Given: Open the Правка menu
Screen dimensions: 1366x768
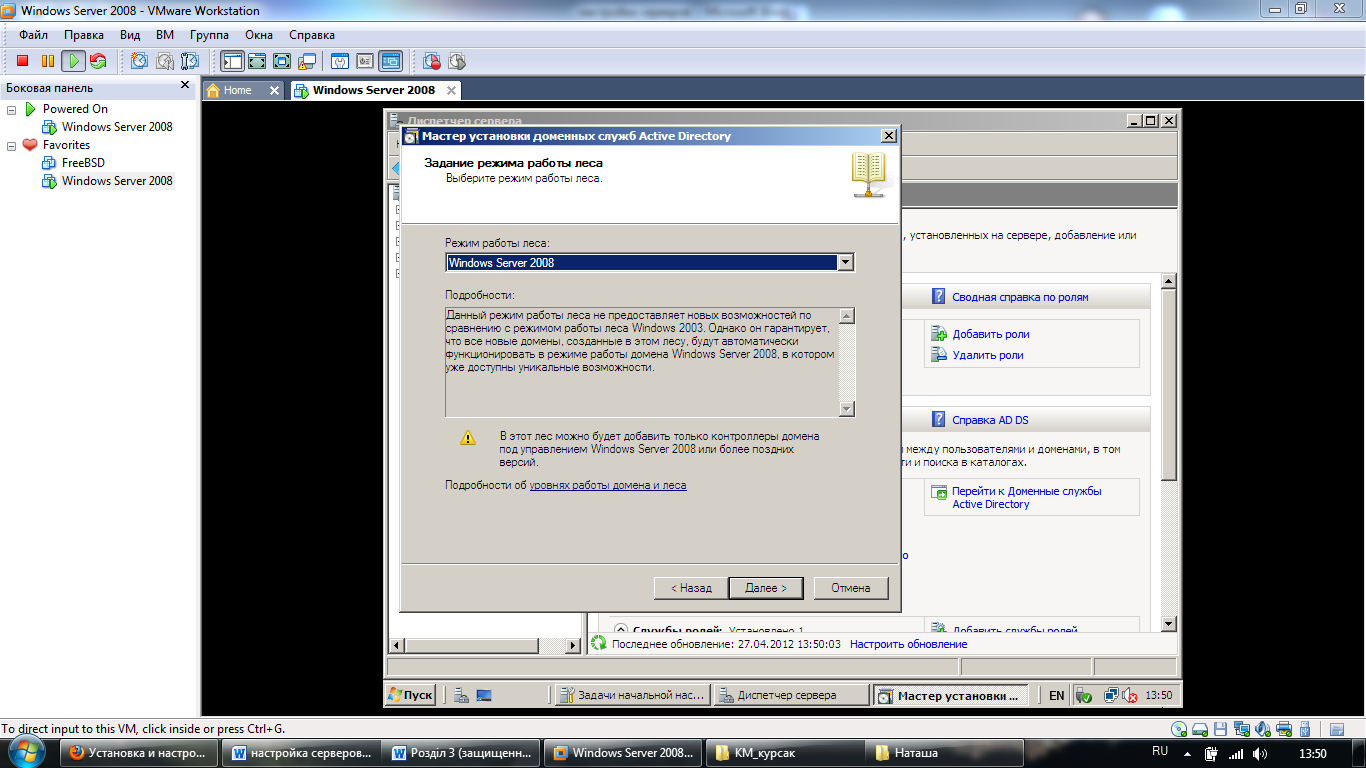Looking at the screenshot, I should click(x=84, y=35).
